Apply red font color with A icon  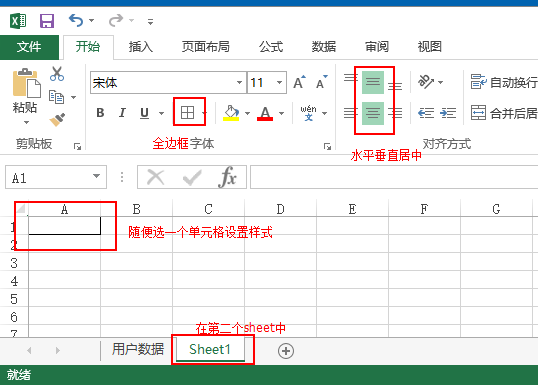(265, 113)
